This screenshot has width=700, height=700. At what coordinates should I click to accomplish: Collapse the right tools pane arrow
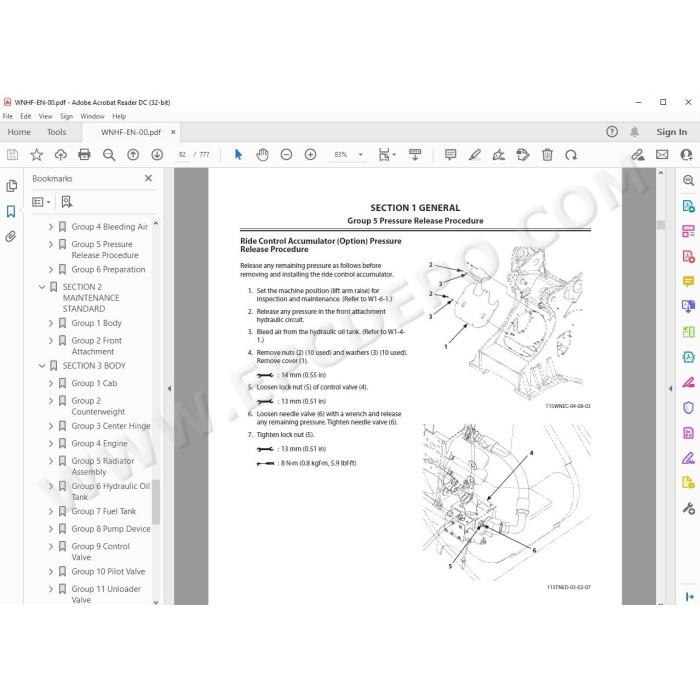point(670,389)
